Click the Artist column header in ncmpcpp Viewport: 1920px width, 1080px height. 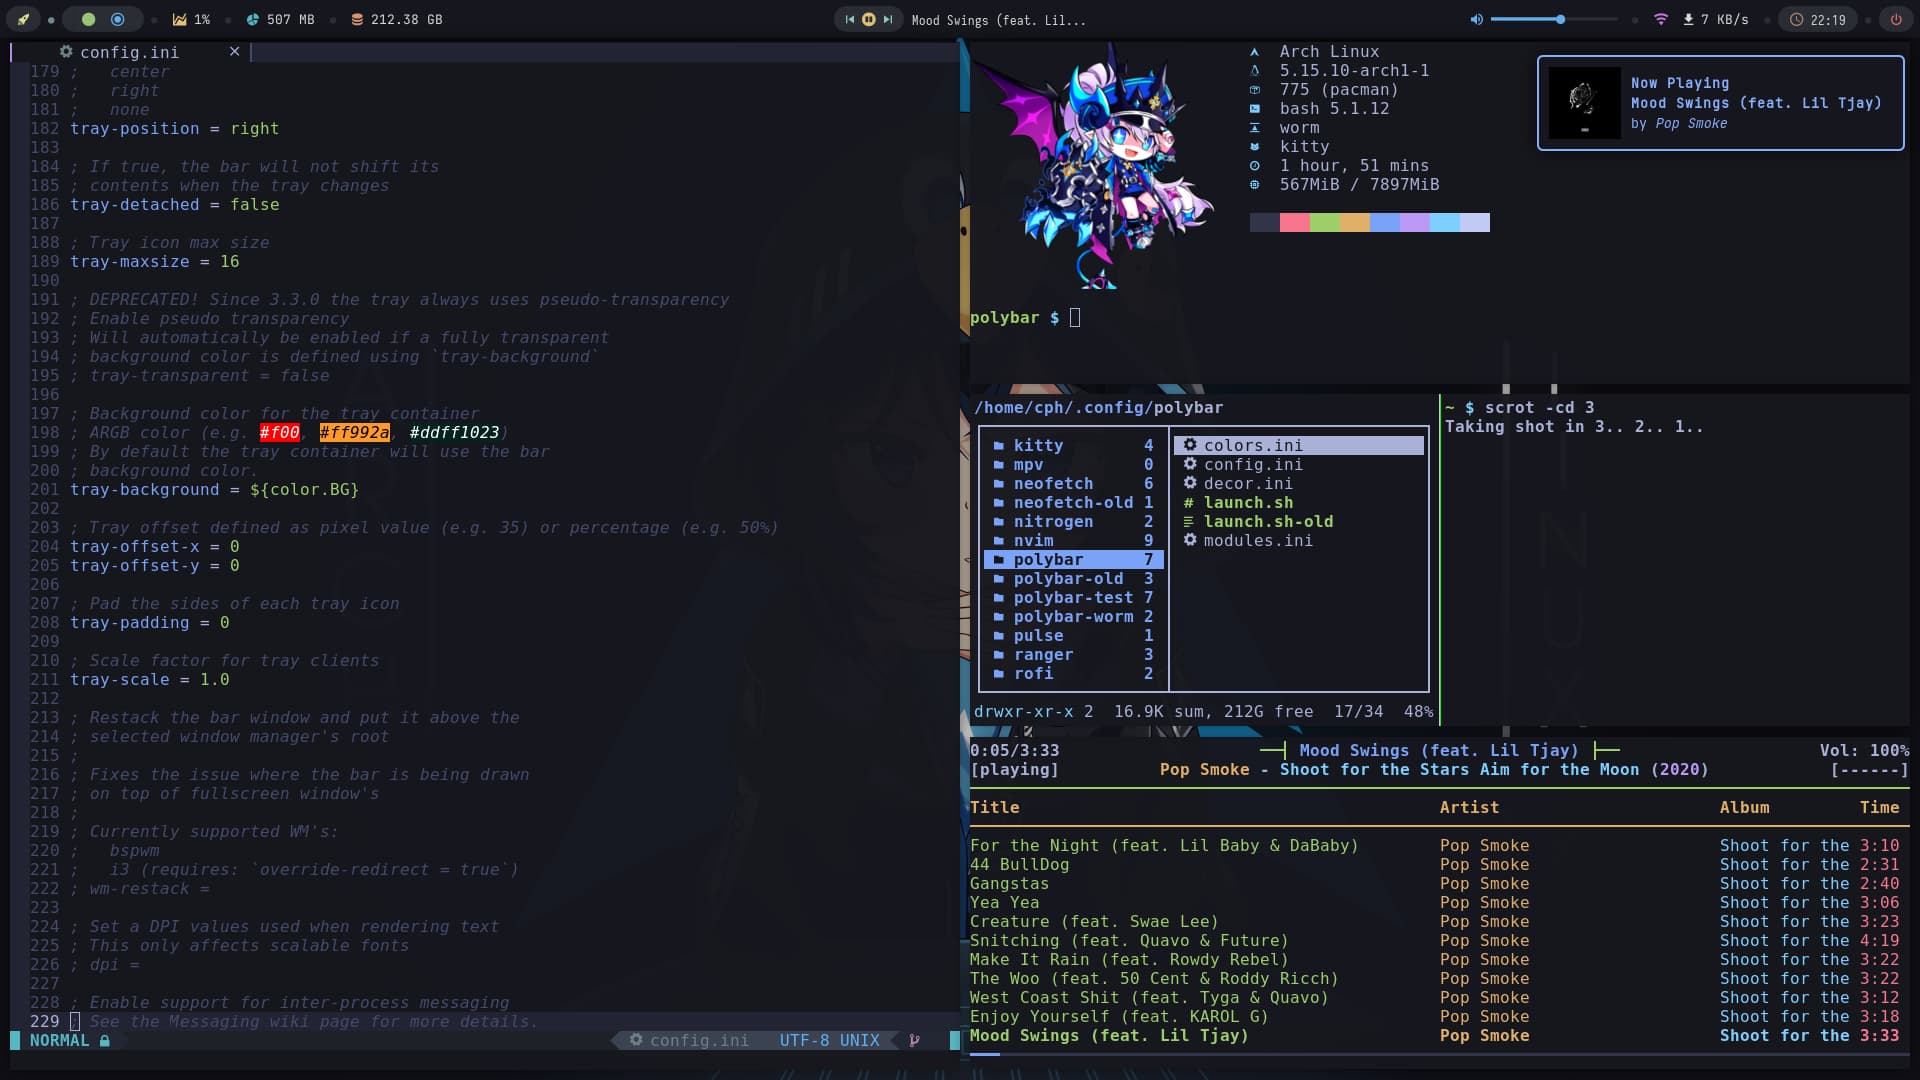pos(1469,807)
